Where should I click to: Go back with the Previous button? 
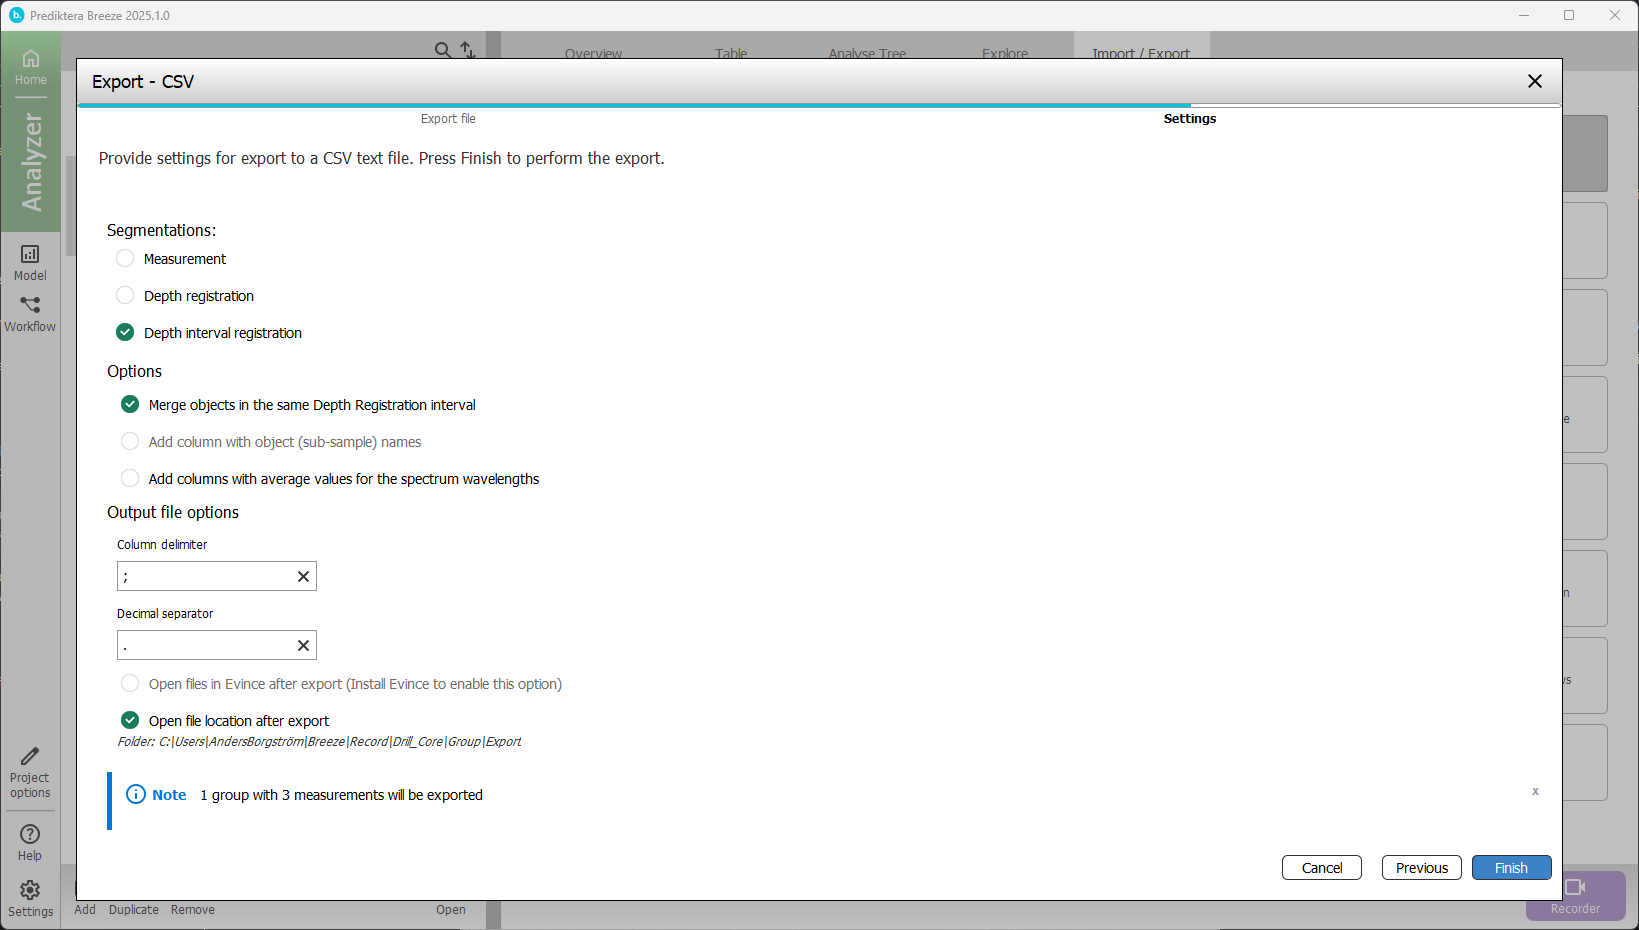1421,868
